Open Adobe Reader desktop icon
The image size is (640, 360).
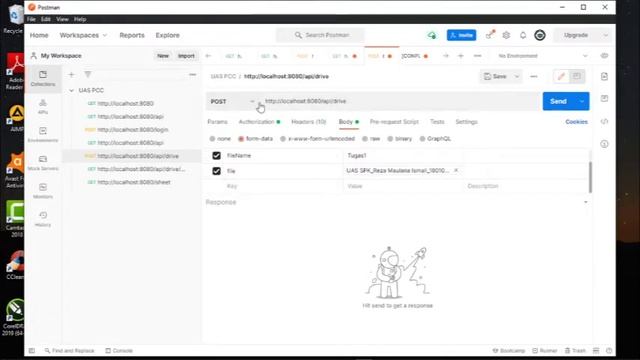point(14,71)
